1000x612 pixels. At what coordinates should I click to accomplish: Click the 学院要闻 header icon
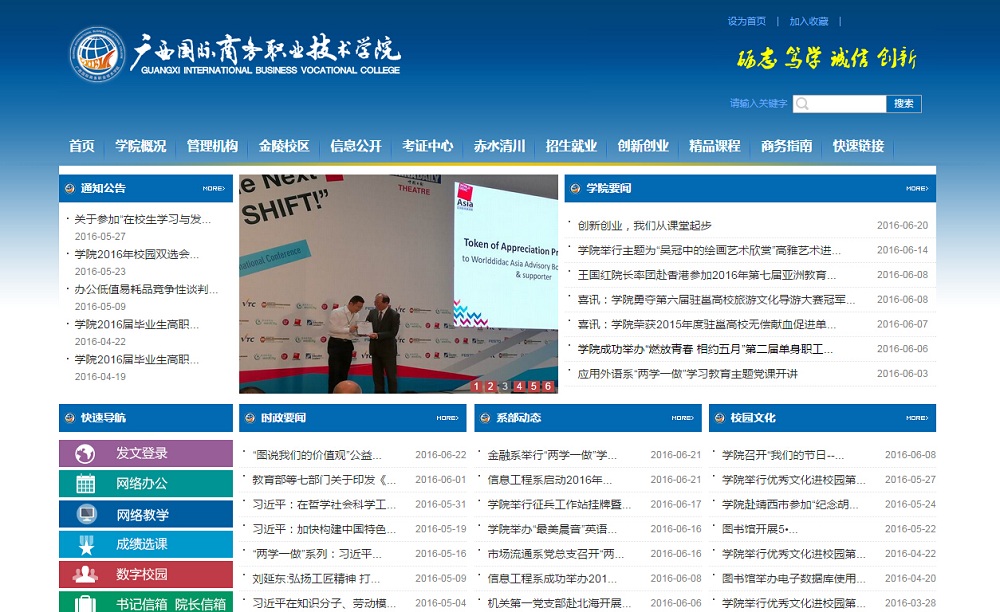point(575,189)
